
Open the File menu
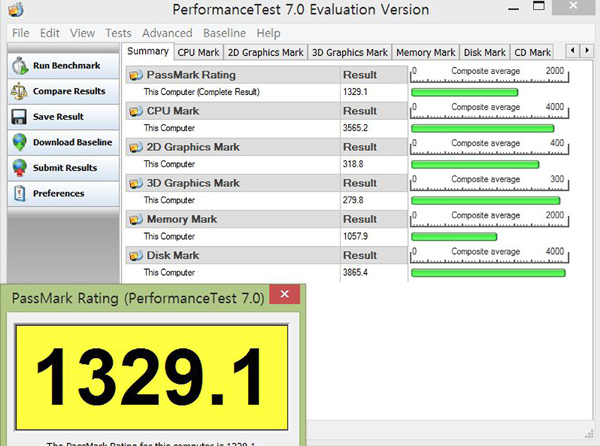pyautogui.click(x=21, y=33)
